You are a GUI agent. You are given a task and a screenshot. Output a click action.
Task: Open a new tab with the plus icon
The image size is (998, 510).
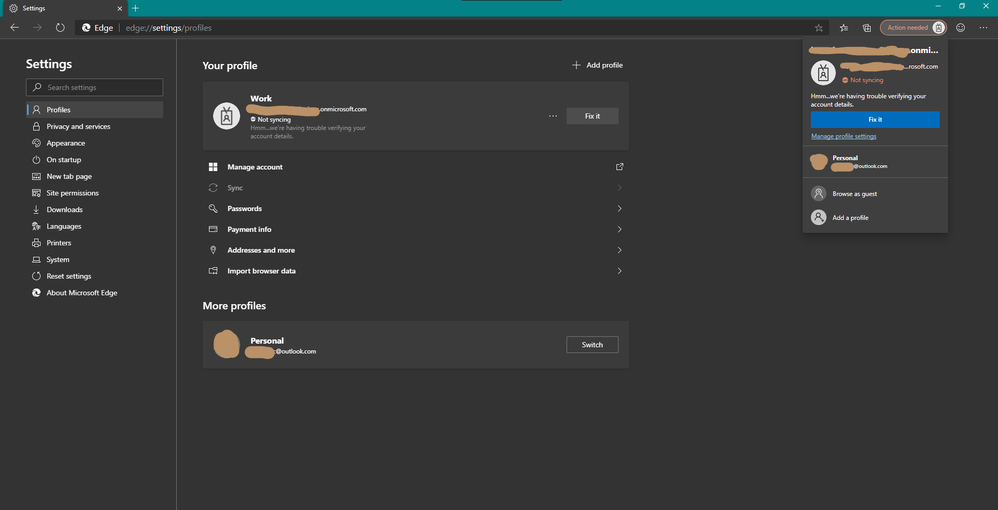tap(135, 8)
